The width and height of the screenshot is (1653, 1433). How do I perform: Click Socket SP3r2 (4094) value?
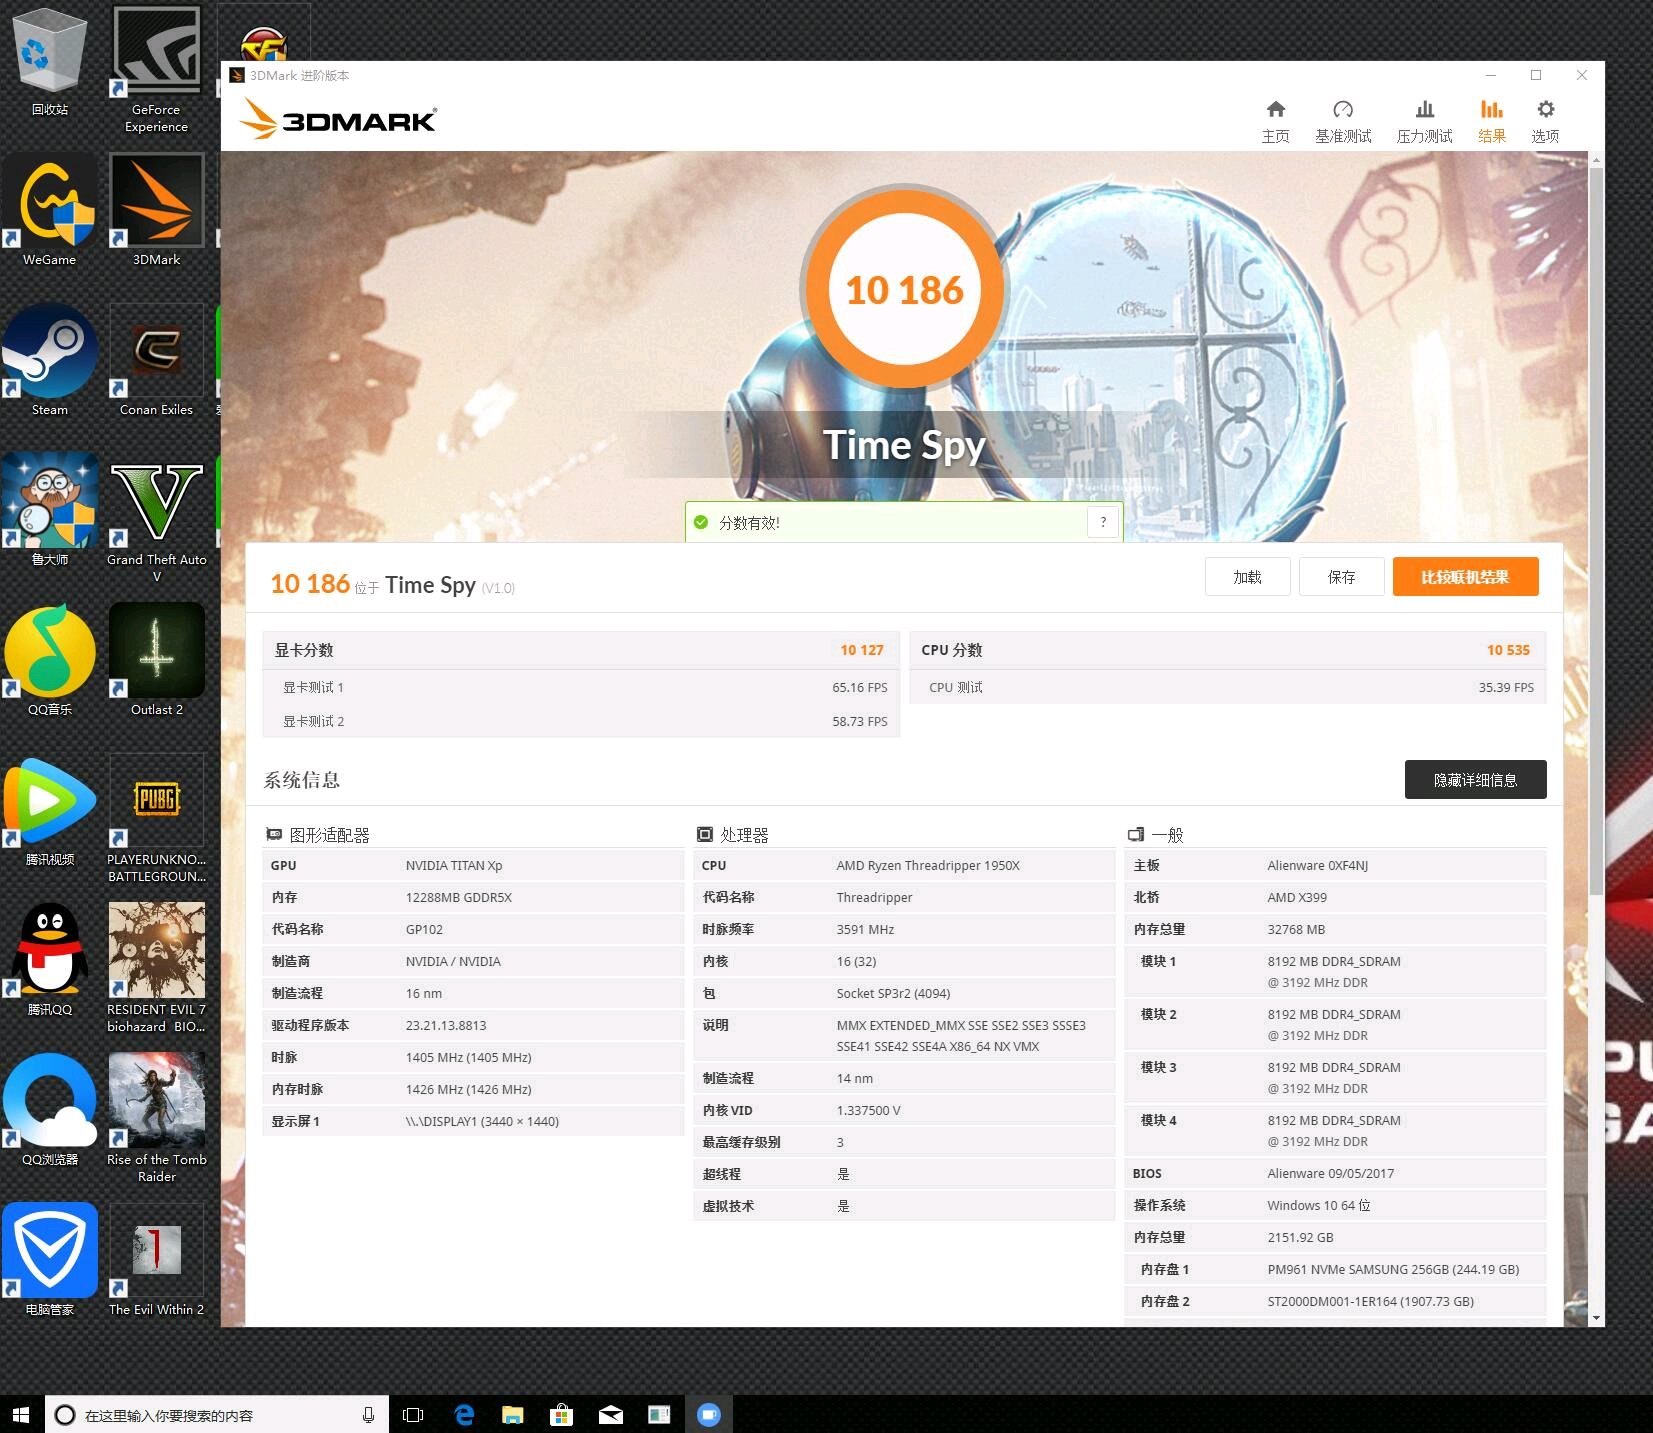pos(893,993)
